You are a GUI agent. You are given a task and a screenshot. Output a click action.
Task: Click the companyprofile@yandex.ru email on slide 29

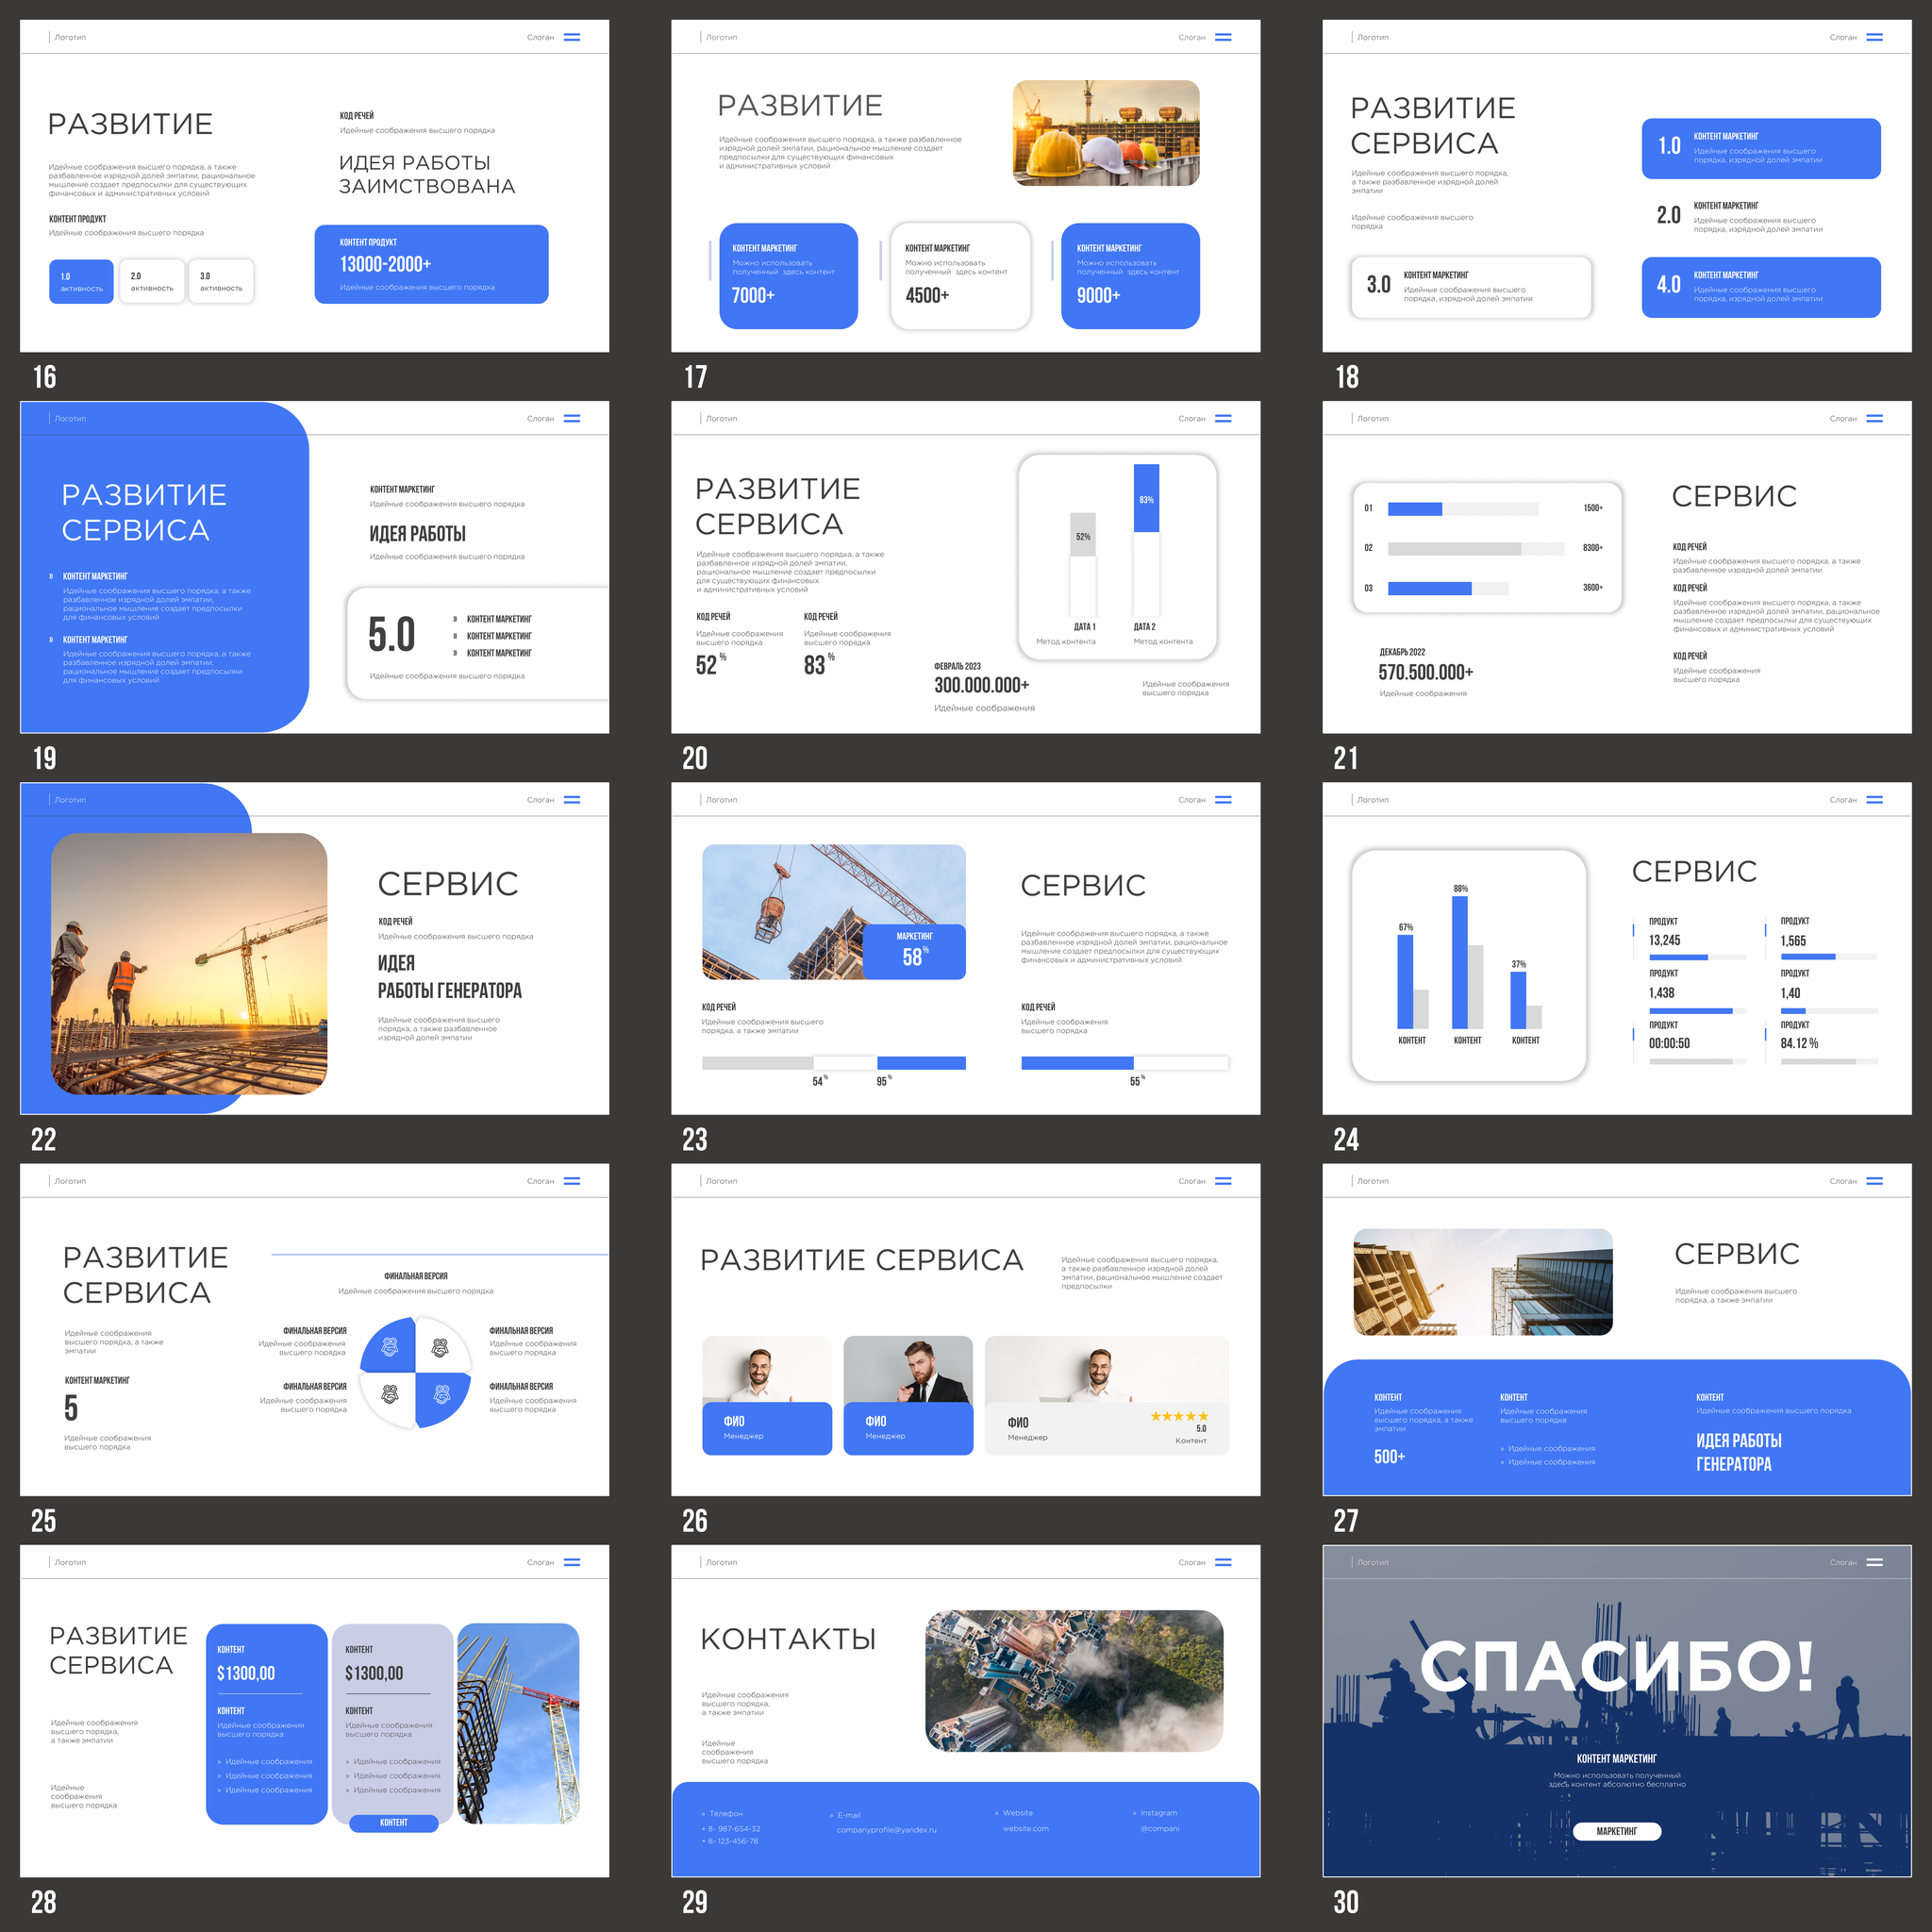(887, 1829)
